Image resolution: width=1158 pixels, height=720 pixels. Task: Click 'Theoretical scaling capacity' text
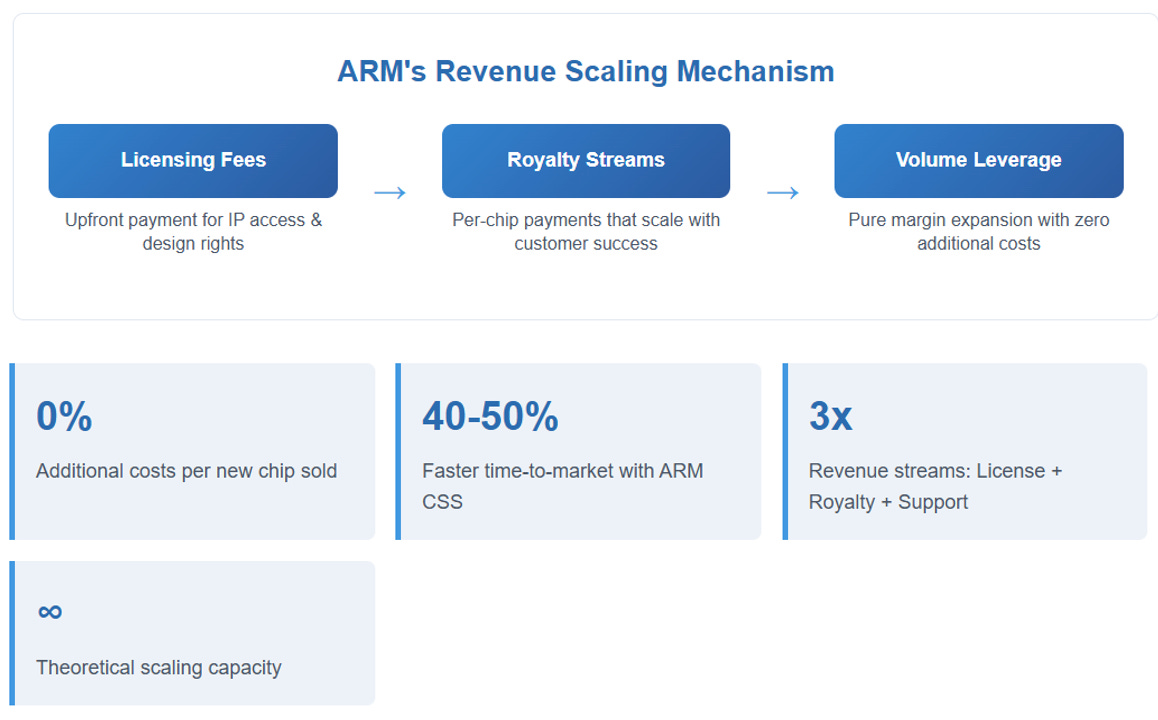(x=159, y=668)
